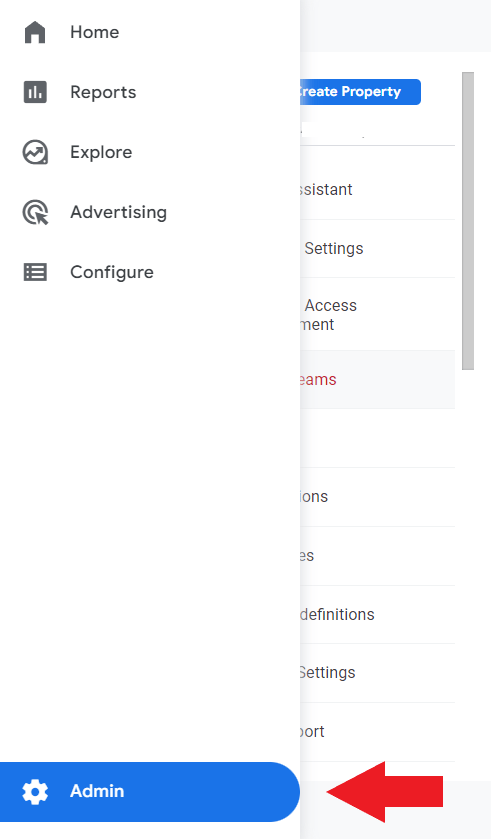Open the Custom definitions entry

(x=378, y=615)
